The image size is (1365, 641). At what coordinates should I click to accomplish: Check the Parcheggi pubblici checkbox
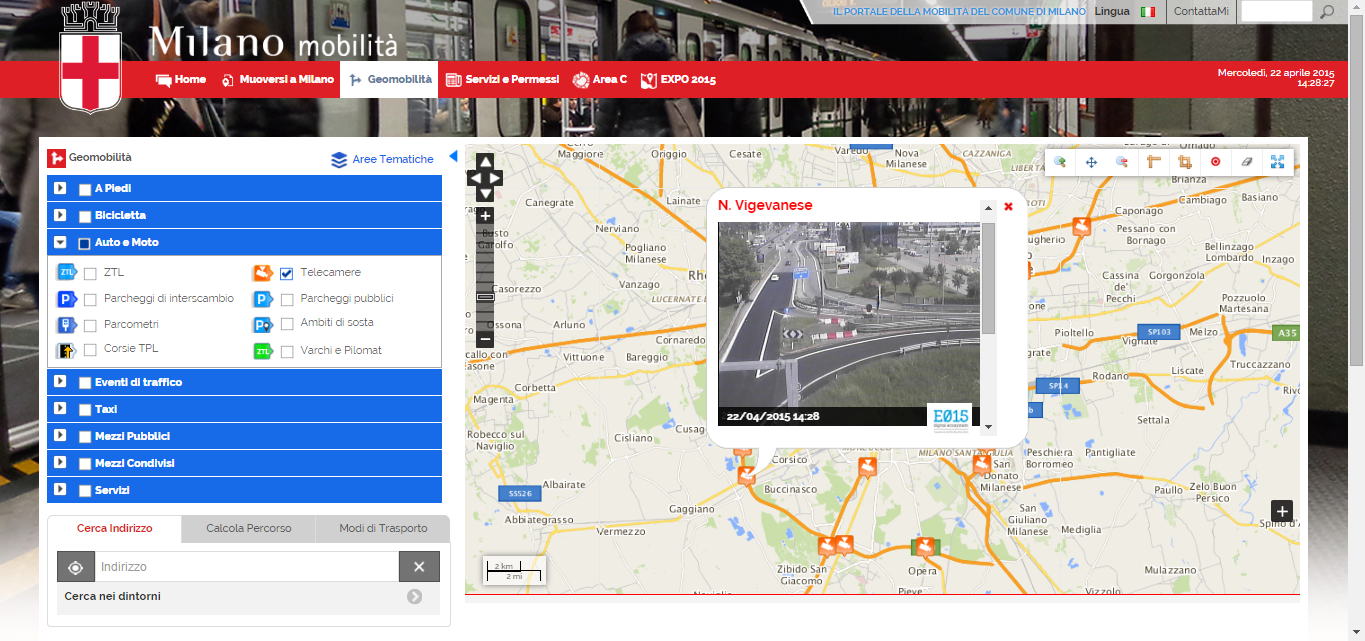287,299
